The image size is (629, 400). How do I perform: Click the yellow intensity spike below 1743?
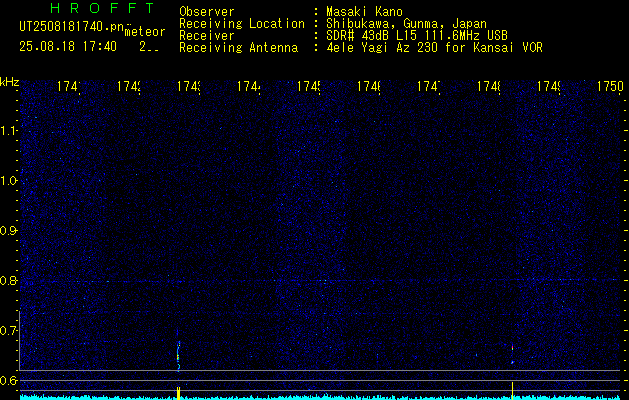tap(178, 393)
